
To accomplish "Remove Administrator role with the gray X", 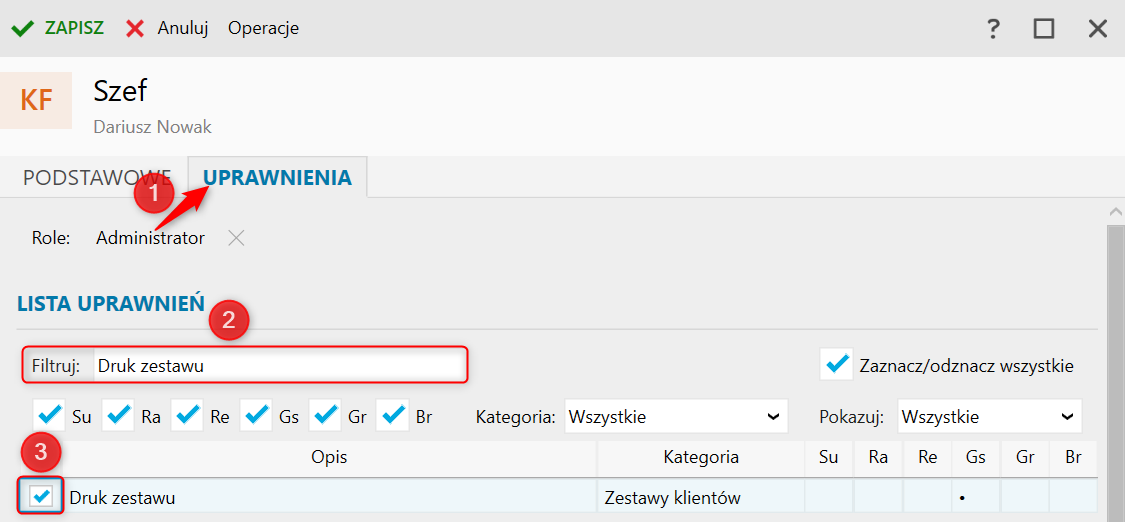I will [236, 238].
